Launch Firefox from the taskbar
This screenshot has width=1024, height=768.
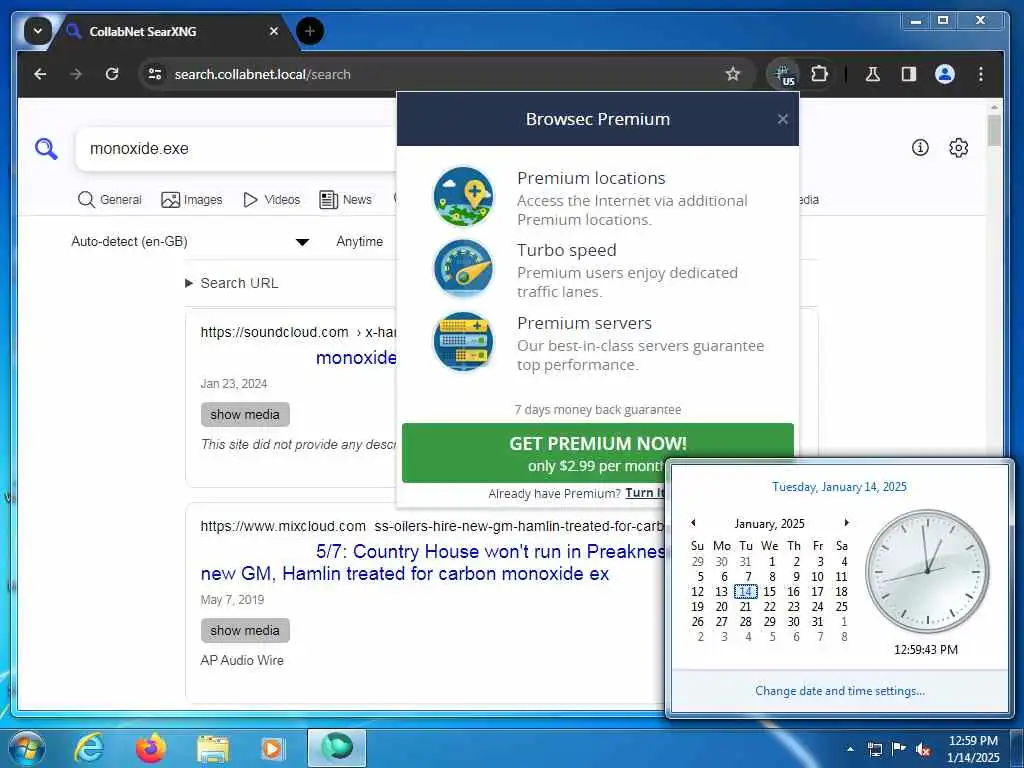tap(151, 748)
